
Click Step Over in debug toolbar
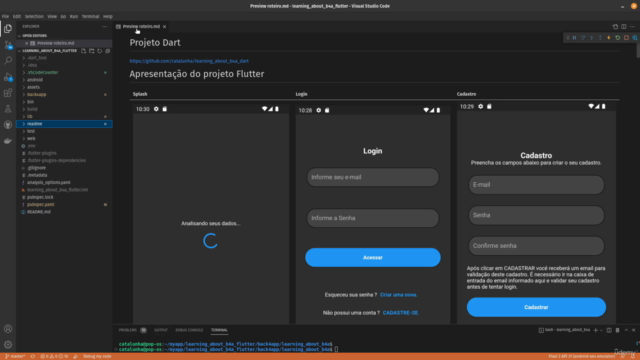pos(583,38)
